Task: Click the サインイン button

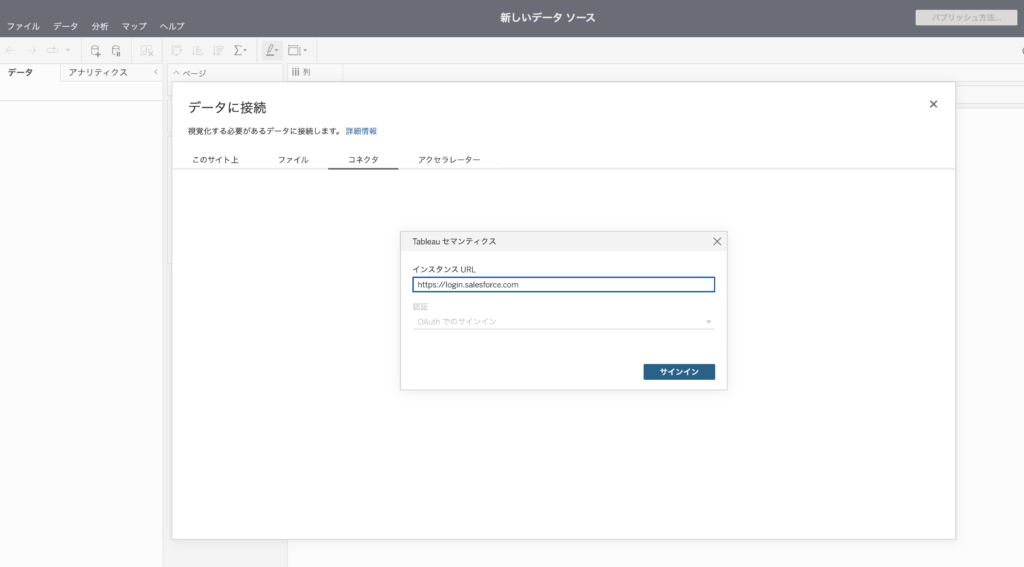Action: coord(679,372)
